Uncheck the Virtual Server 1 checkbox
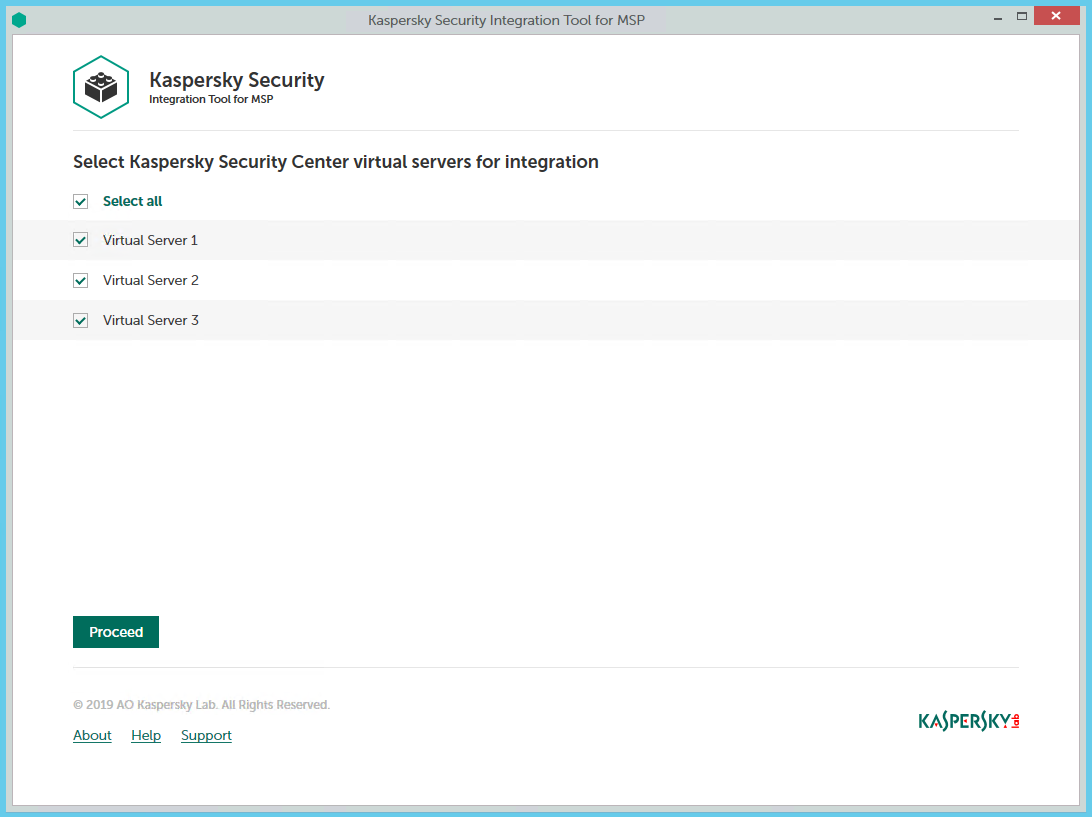The height and width of the screenshot is (817, 1092). (x=81, y=241)
